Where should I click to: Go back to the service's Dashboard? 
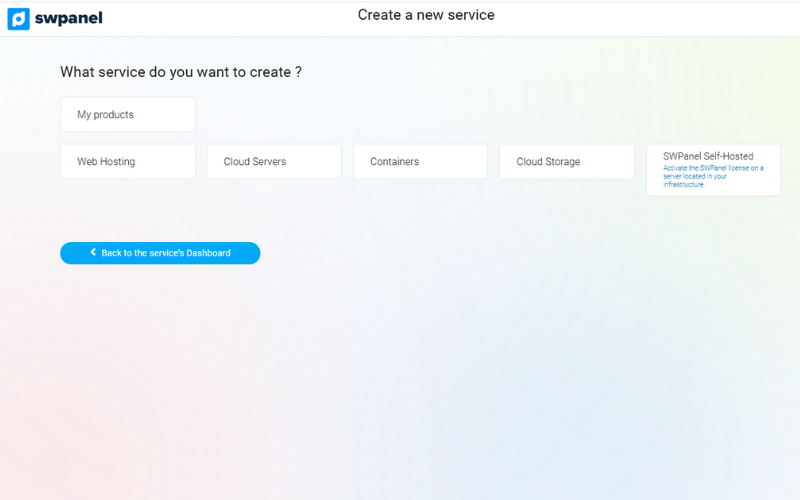[160, 253]
